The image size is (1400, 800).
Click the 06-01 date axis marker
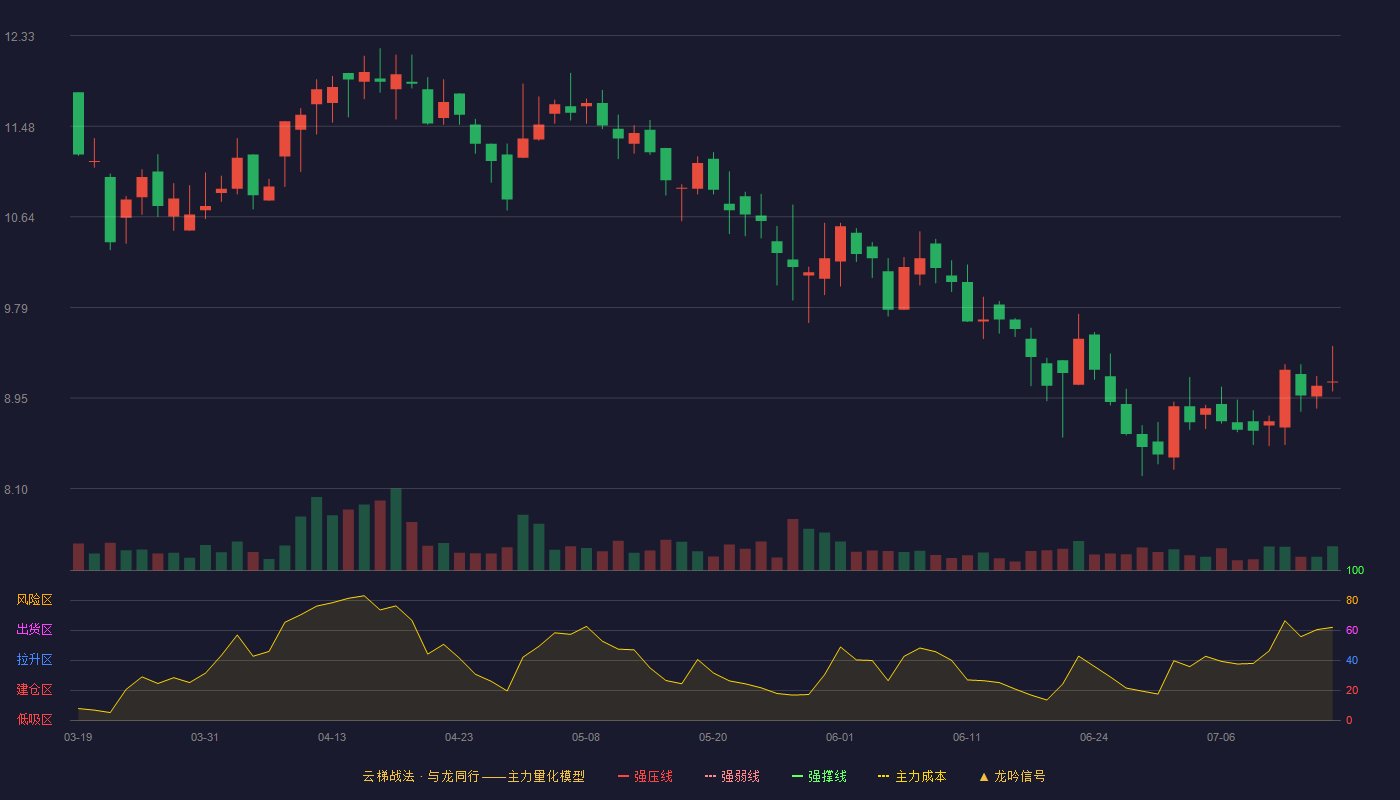click(840, 737)
